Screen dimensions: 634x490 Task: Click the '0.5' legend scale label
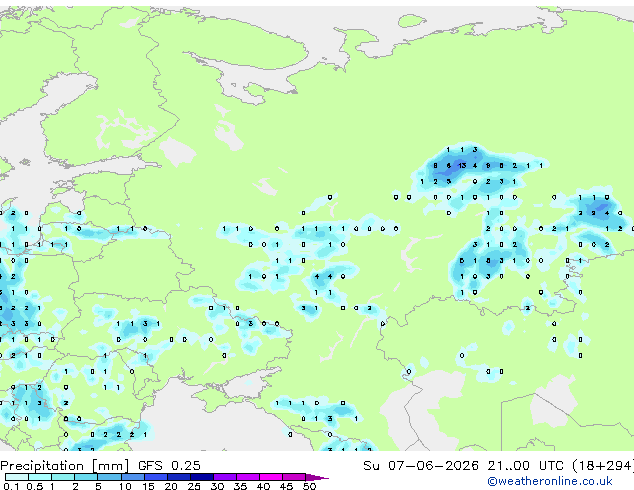click(34, 486)
